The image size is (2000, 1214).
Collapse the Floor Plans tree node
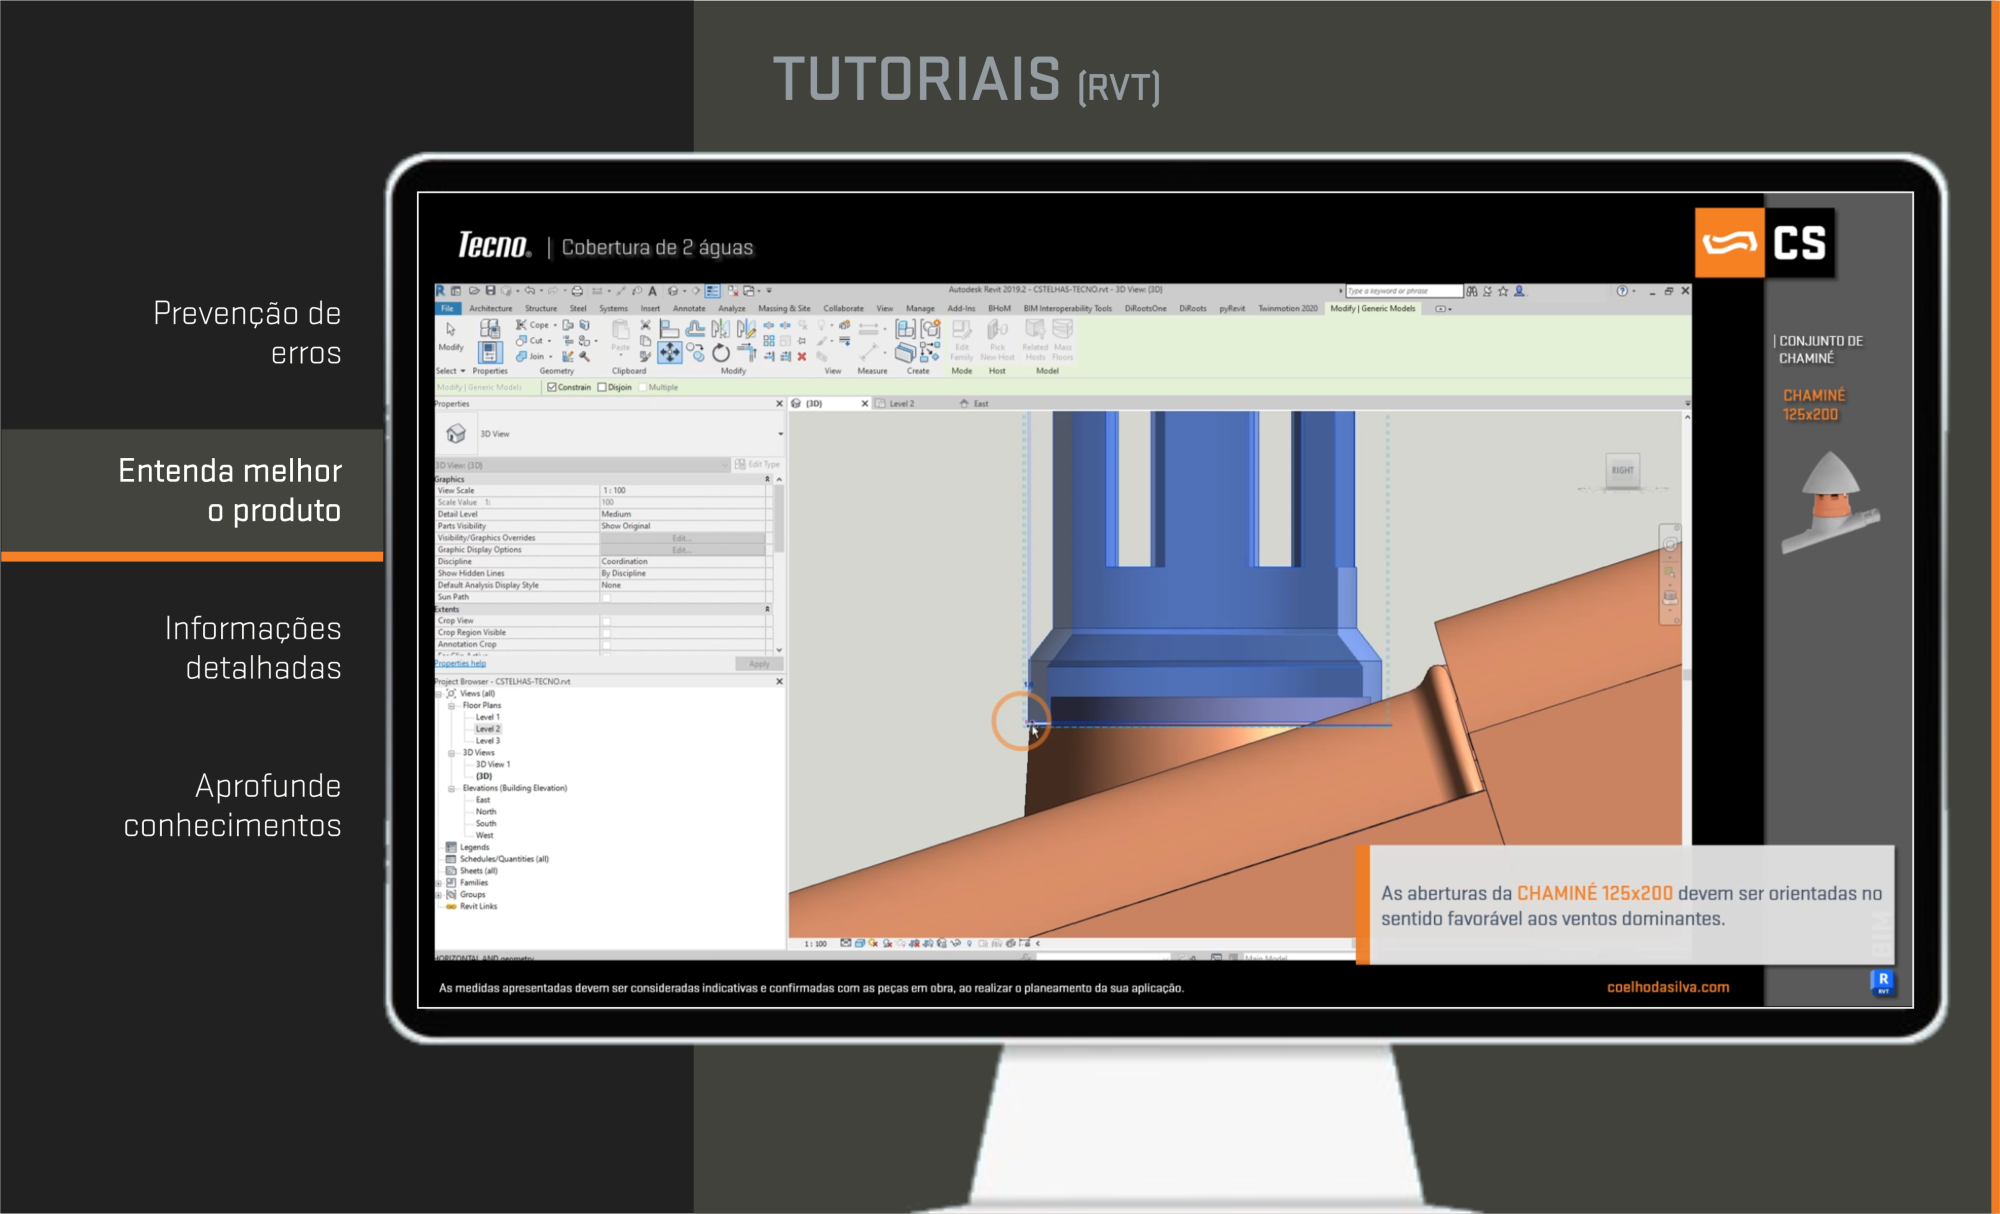[x=451, y=706]
